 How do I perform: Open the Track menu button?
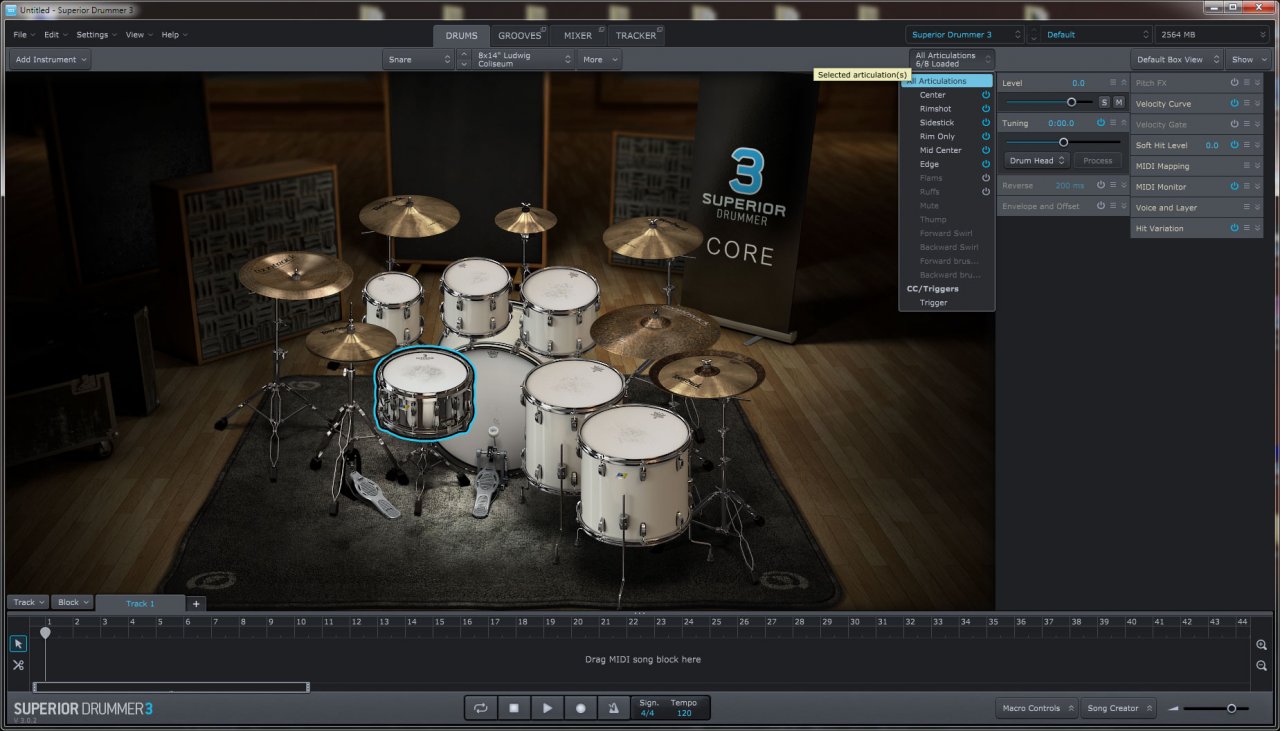(29, 602)
